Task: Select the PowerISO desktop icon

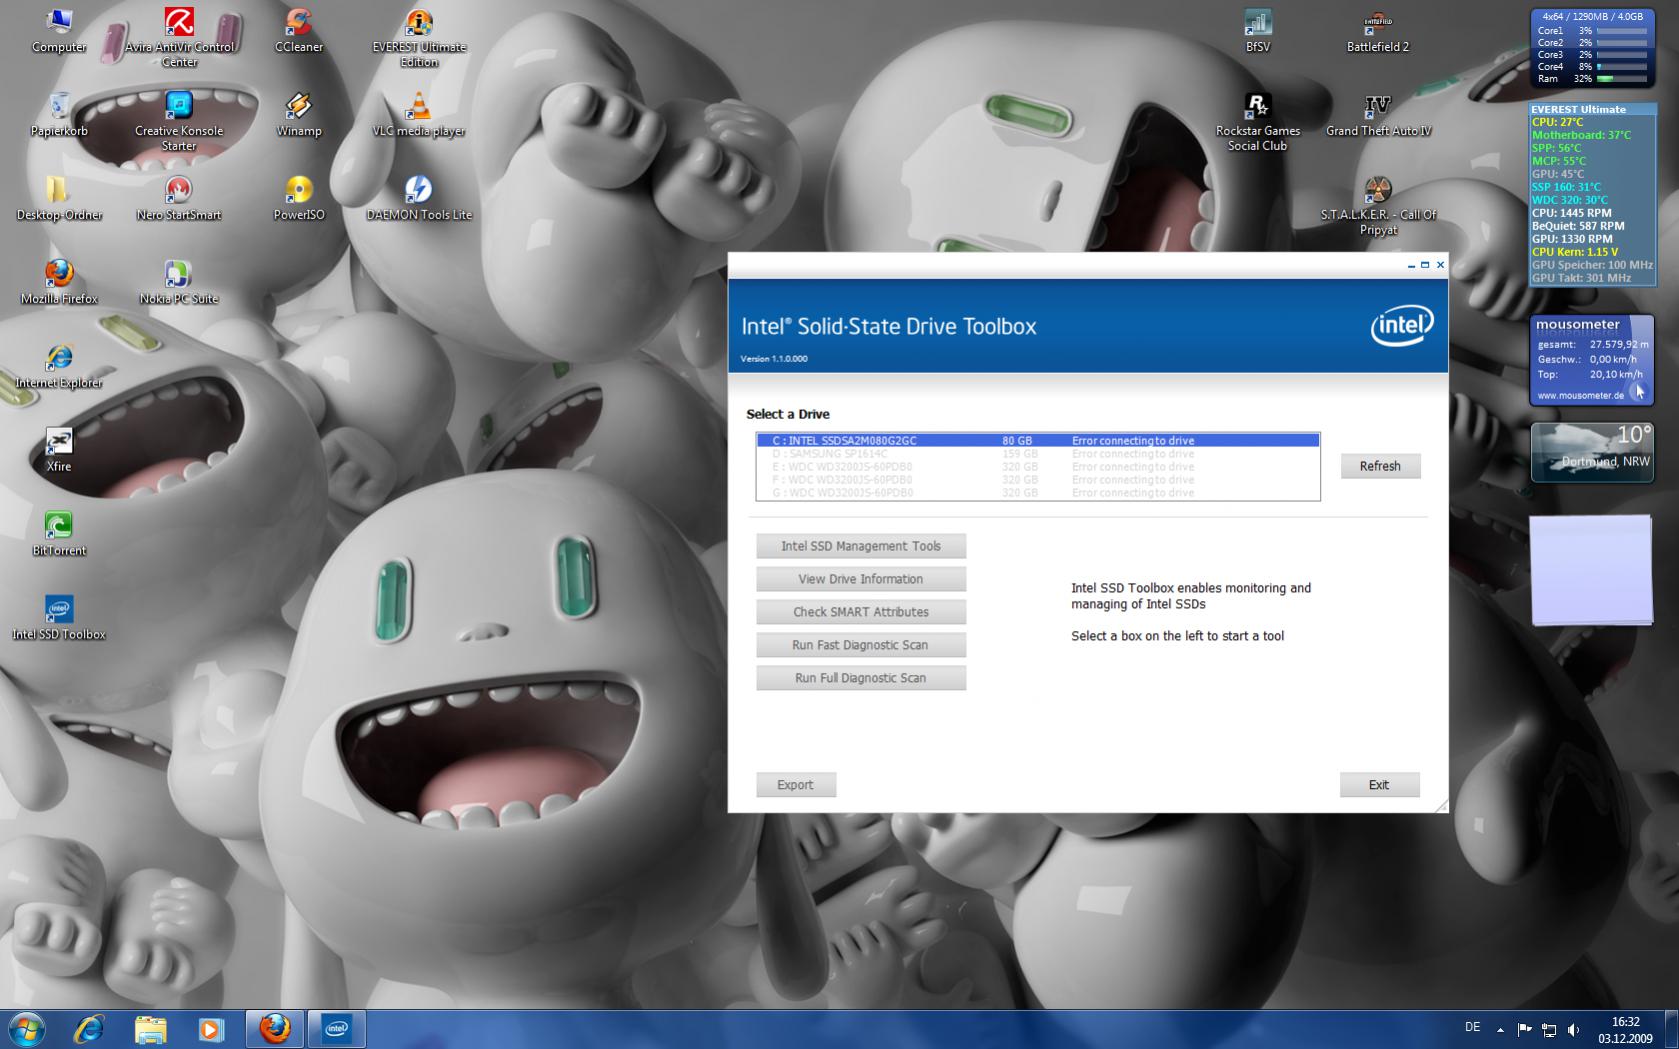Action: point(299,198)
